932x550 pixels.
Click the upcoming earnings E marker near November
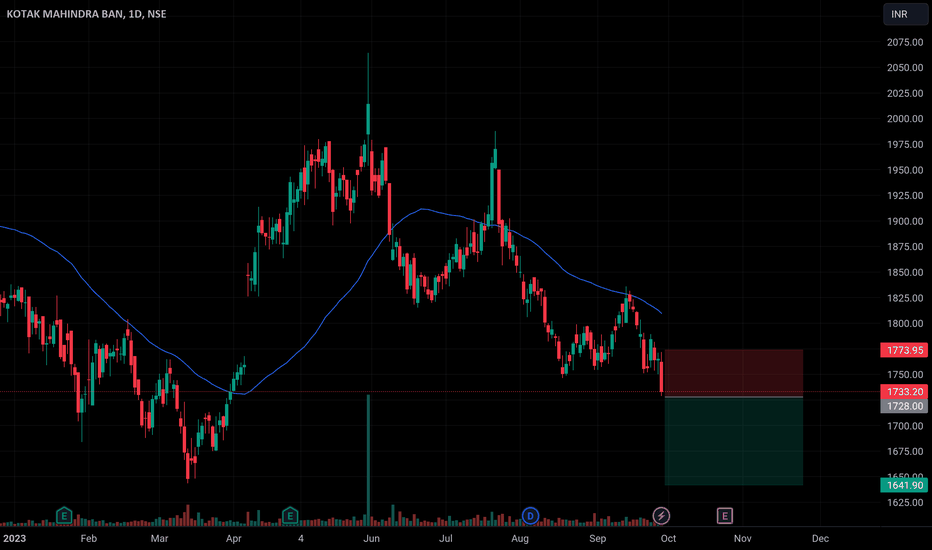[724, 516]
